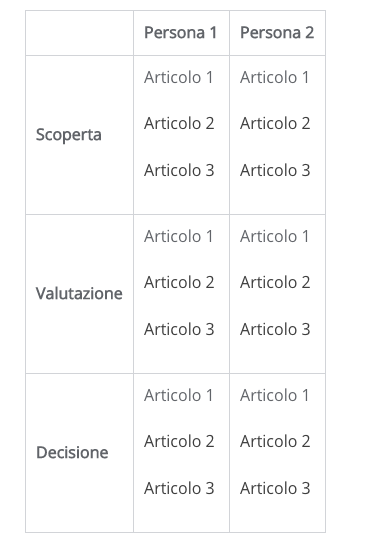Click the Persona 2 column header

click(277, 33)
